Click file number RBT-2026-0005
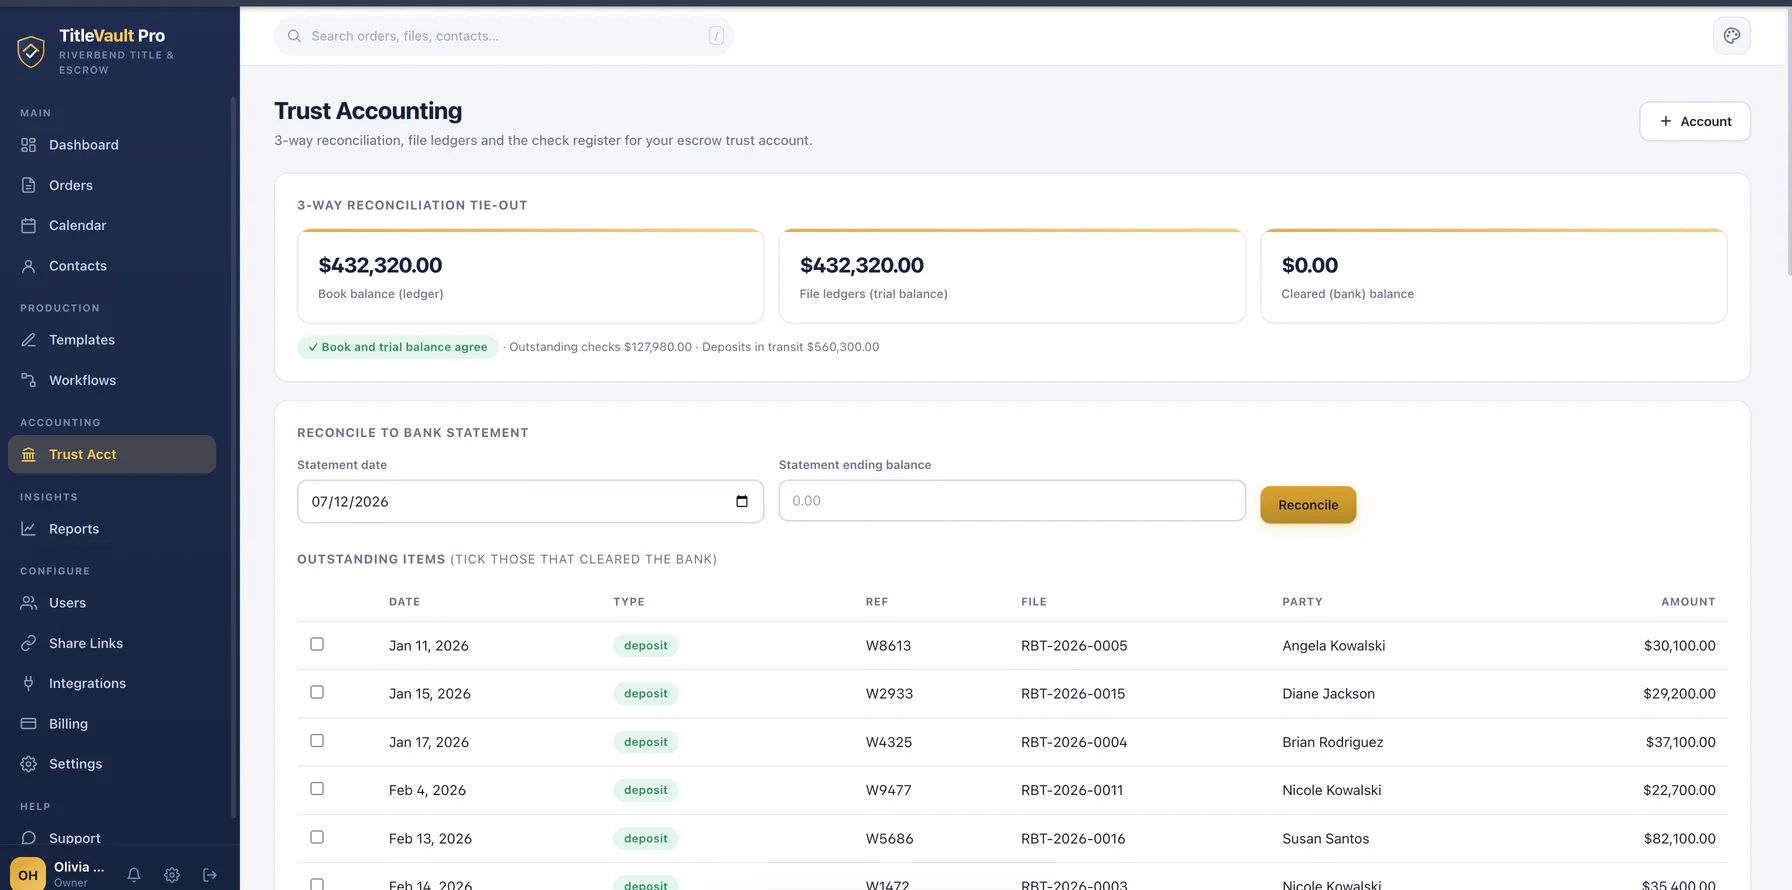The width and height of the screenshot is (1792, 890). (x=1074, y=646)
